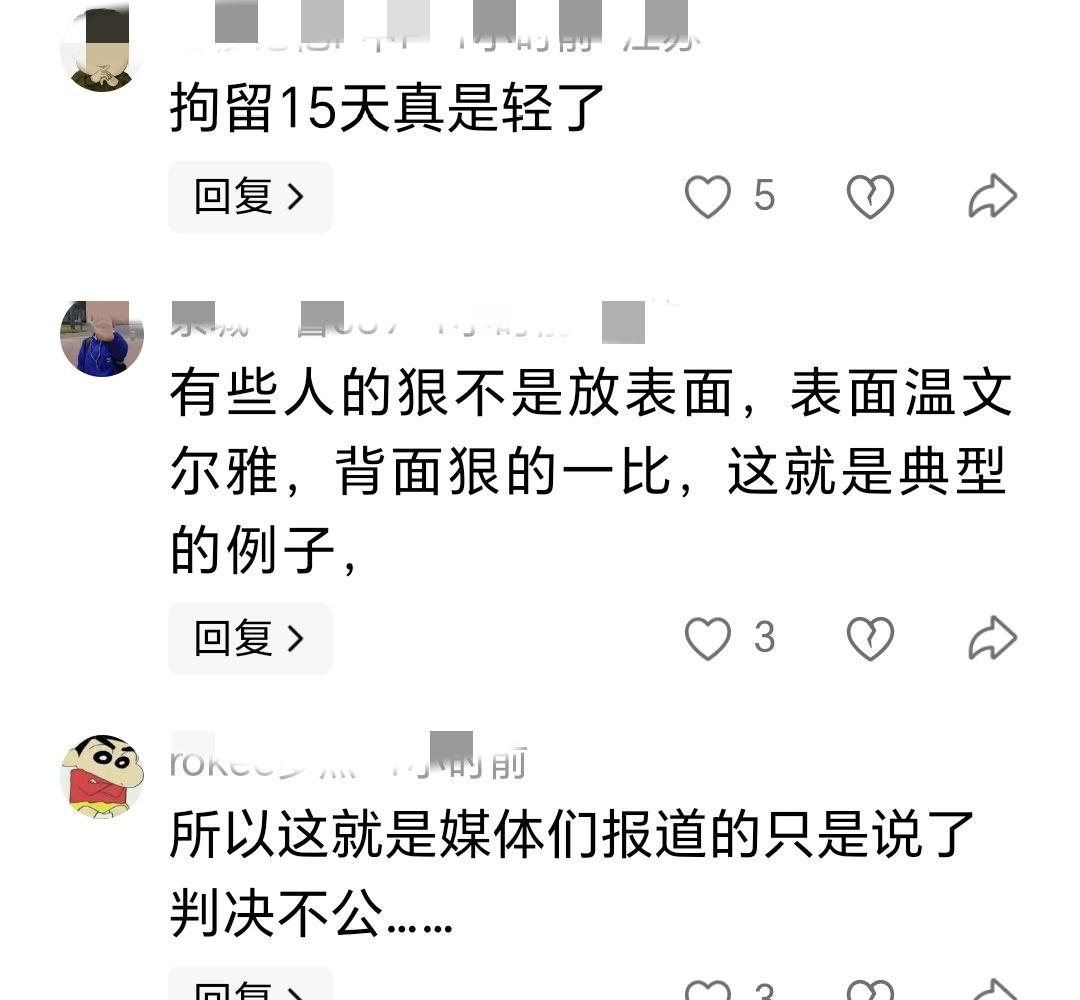
Task: Share the 拘留15天真是轻了 comment
Action: [993, 197]
